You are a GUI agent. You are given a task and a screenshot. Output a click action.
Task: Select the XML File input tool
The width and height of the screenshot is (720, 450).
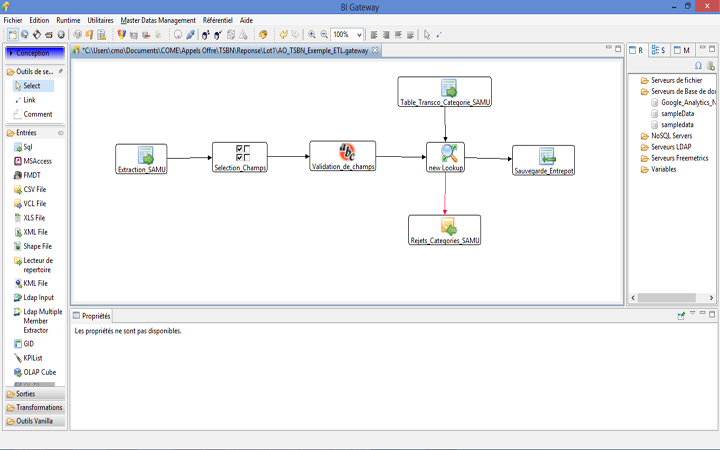click(x=31, y=232)
